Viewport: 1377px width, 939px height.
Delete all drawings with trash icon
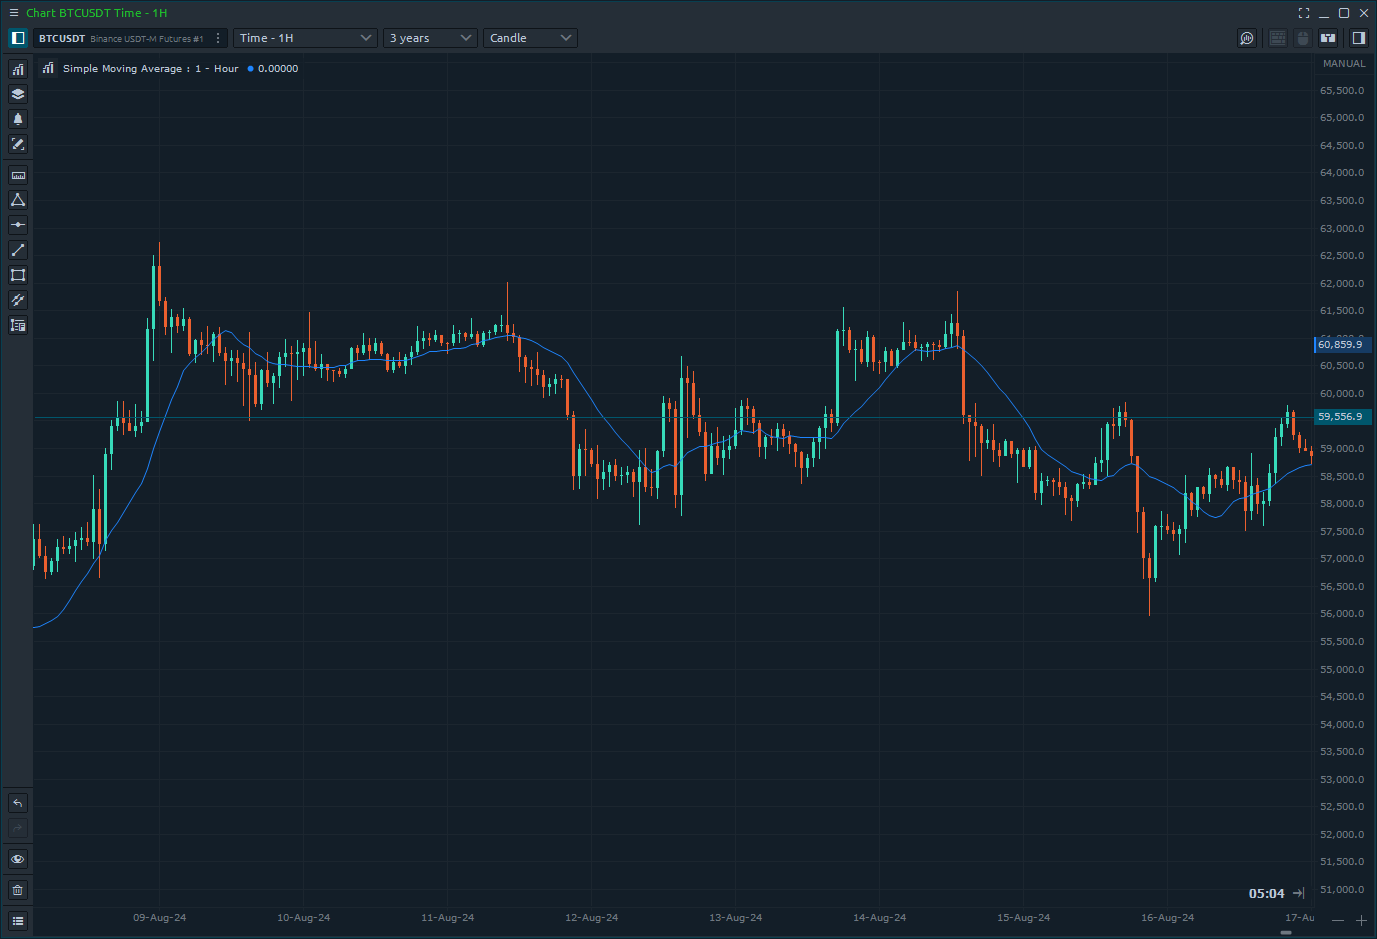click(x=18, y=890)
